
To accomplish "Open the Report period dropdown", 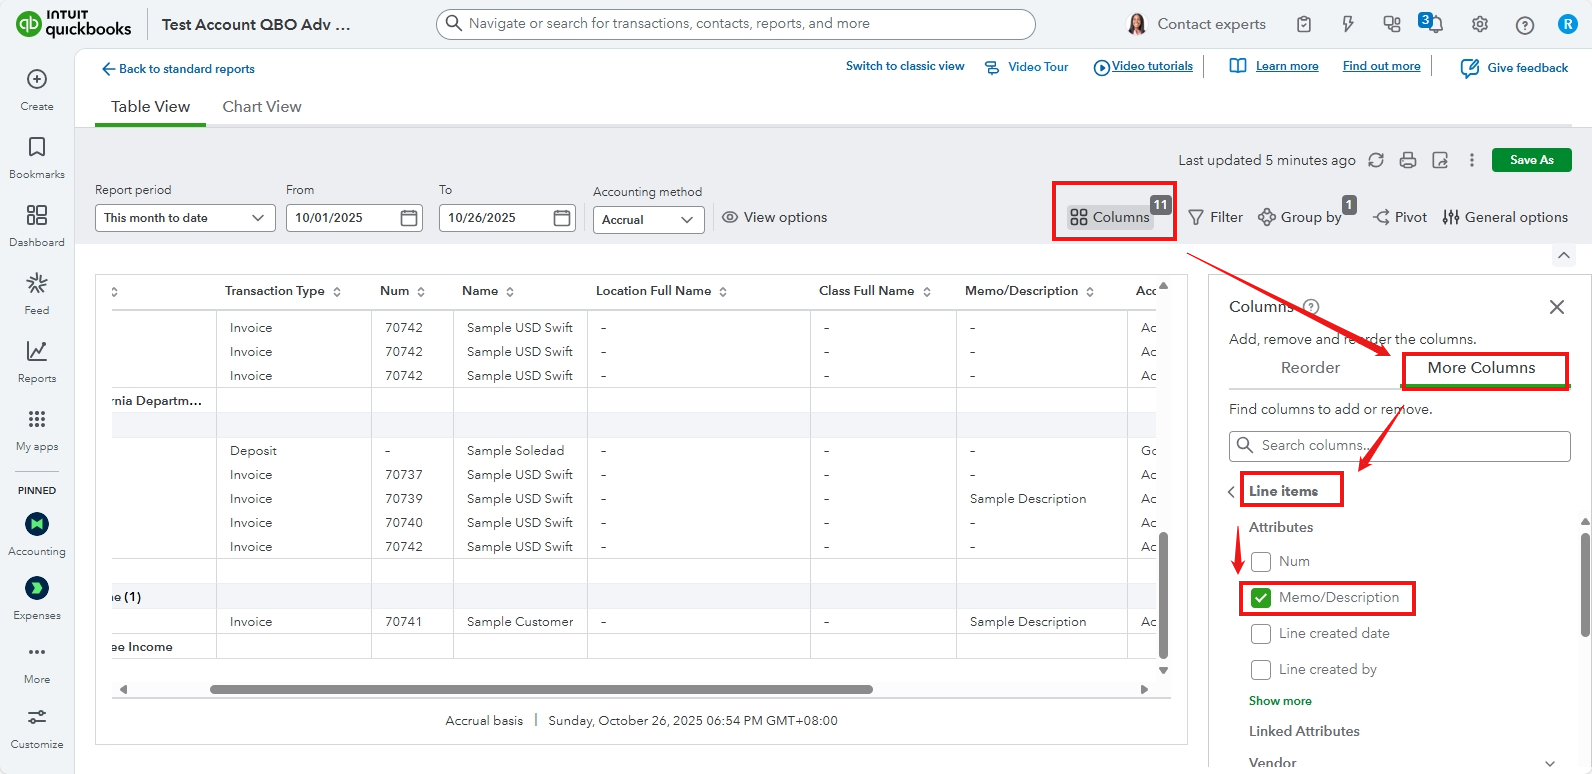I will [x=185, y=218].
